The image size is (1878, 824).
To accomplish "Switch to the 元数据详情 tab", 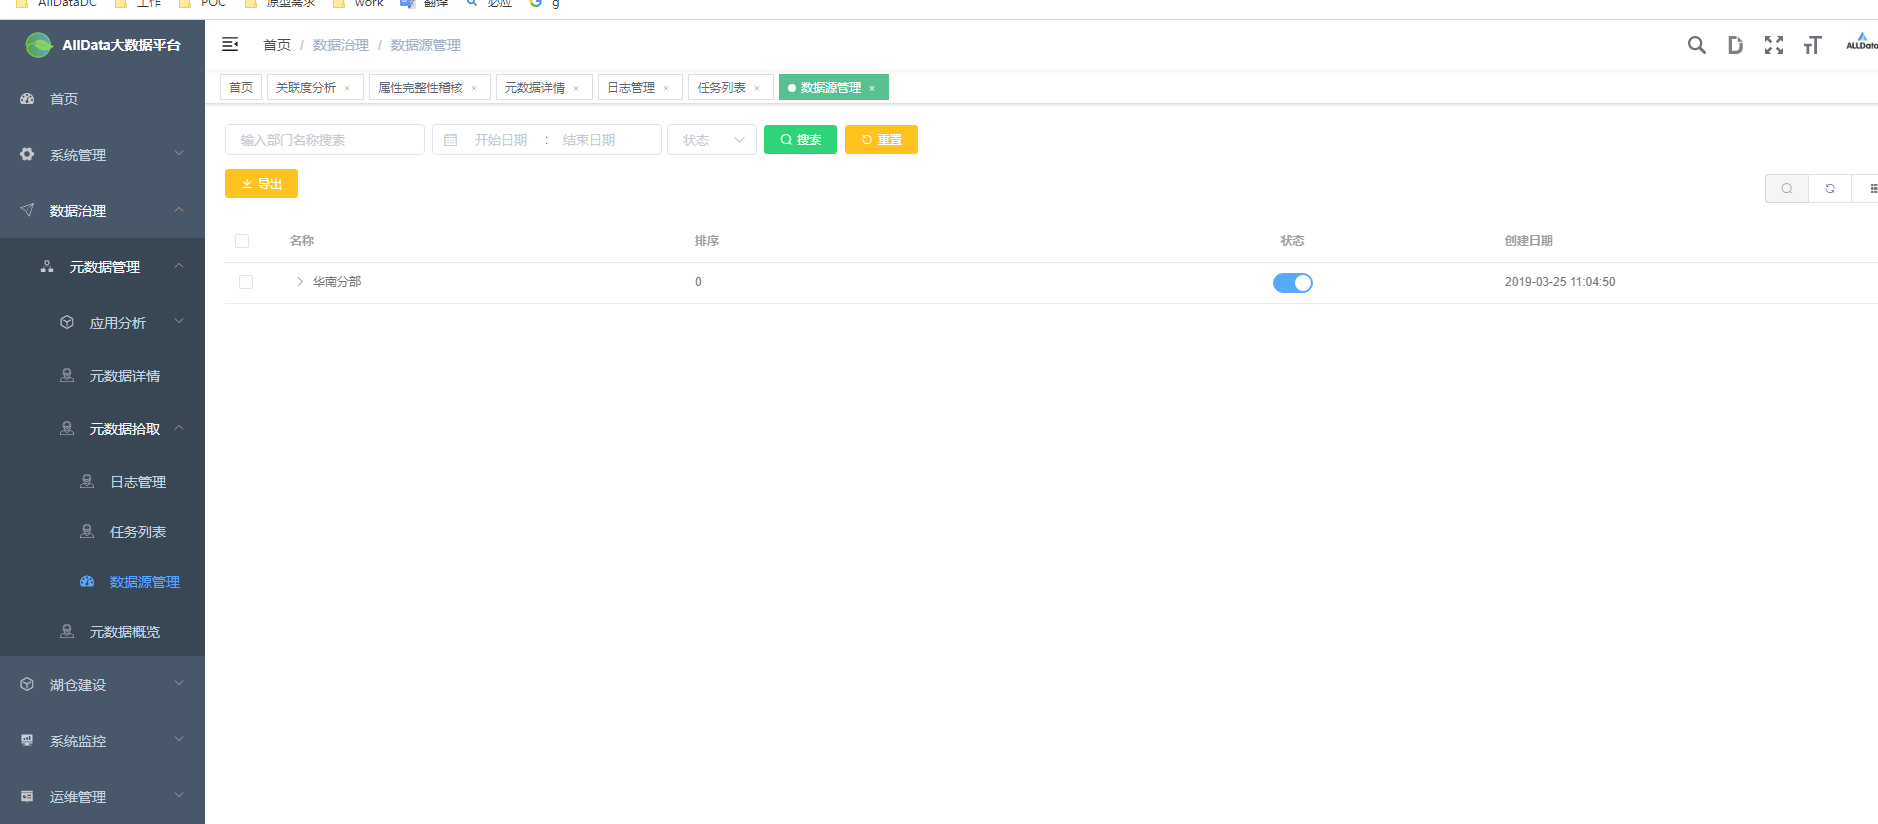I will tap(535, 88).
